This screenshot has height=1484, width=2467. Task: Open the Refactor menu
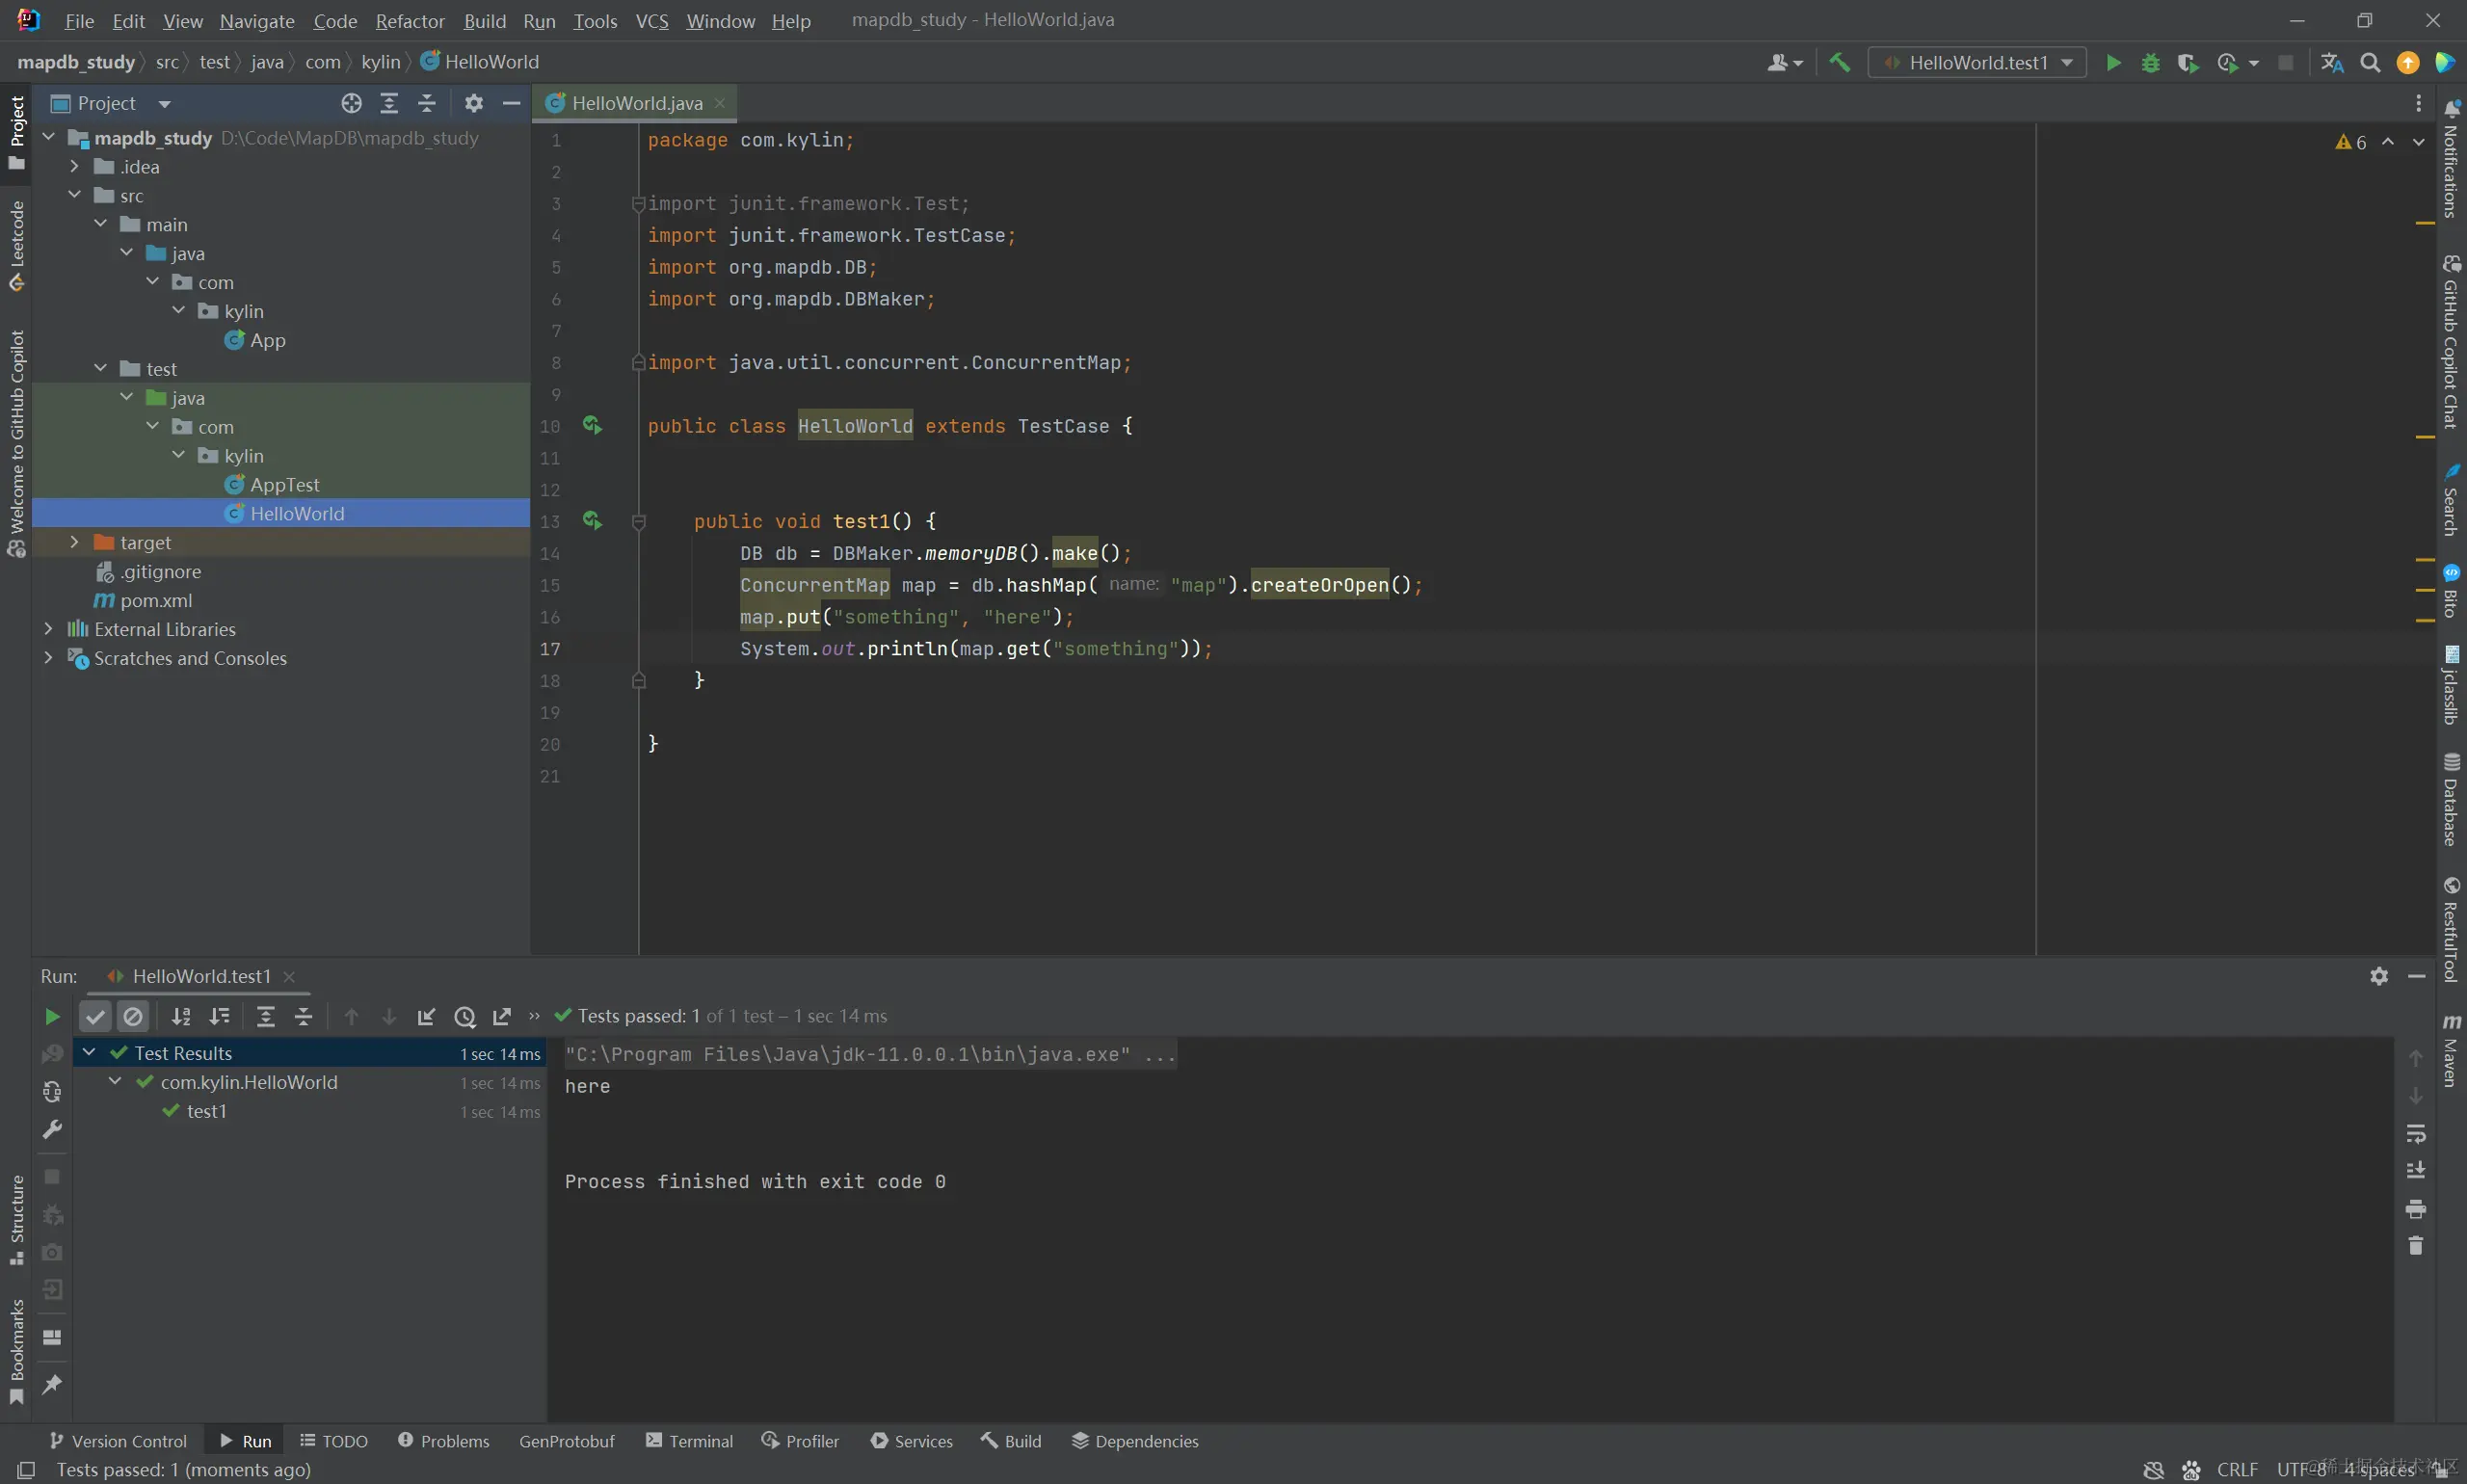[410, 21]
